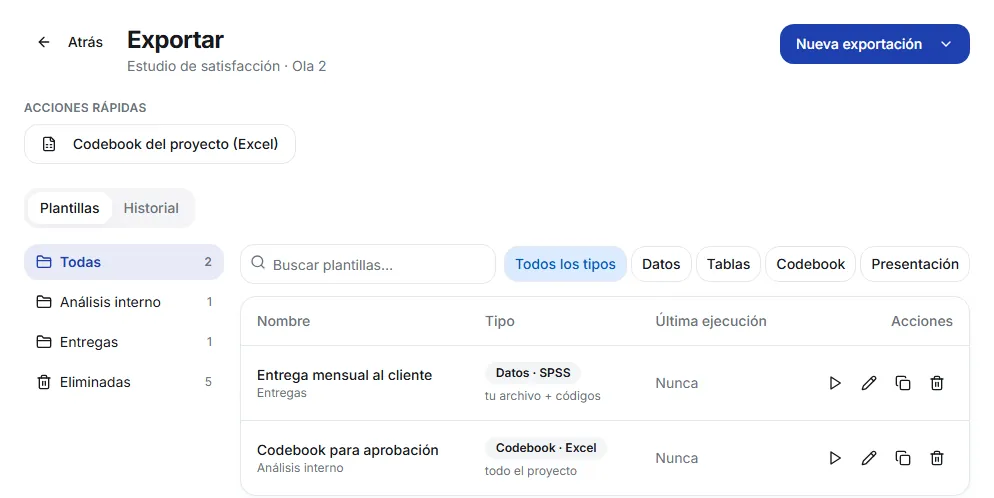Select the Todos los tipos filter

(565, 264)
